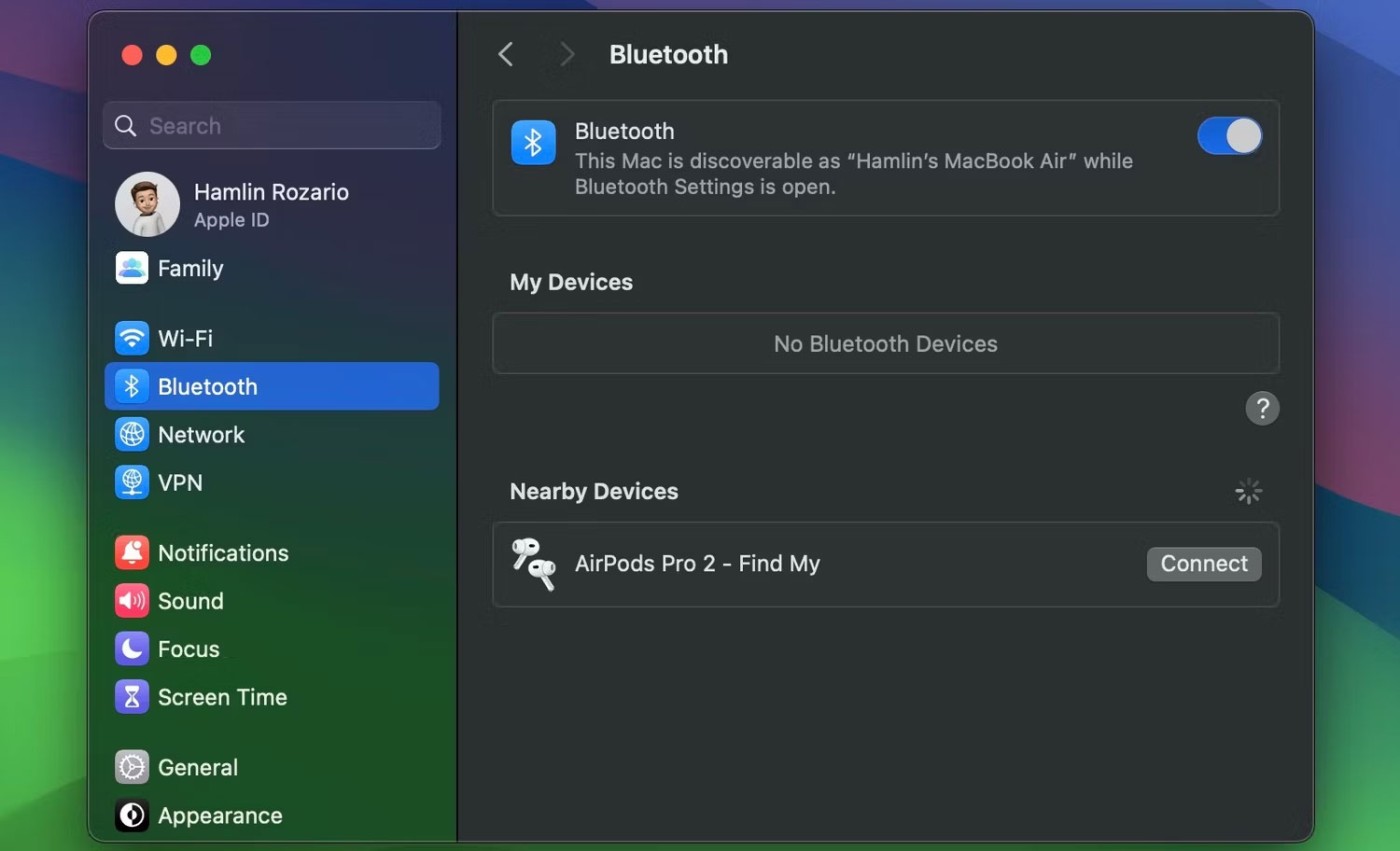Click the Network globe icon
1400x851 pixels.
point(132,435)
